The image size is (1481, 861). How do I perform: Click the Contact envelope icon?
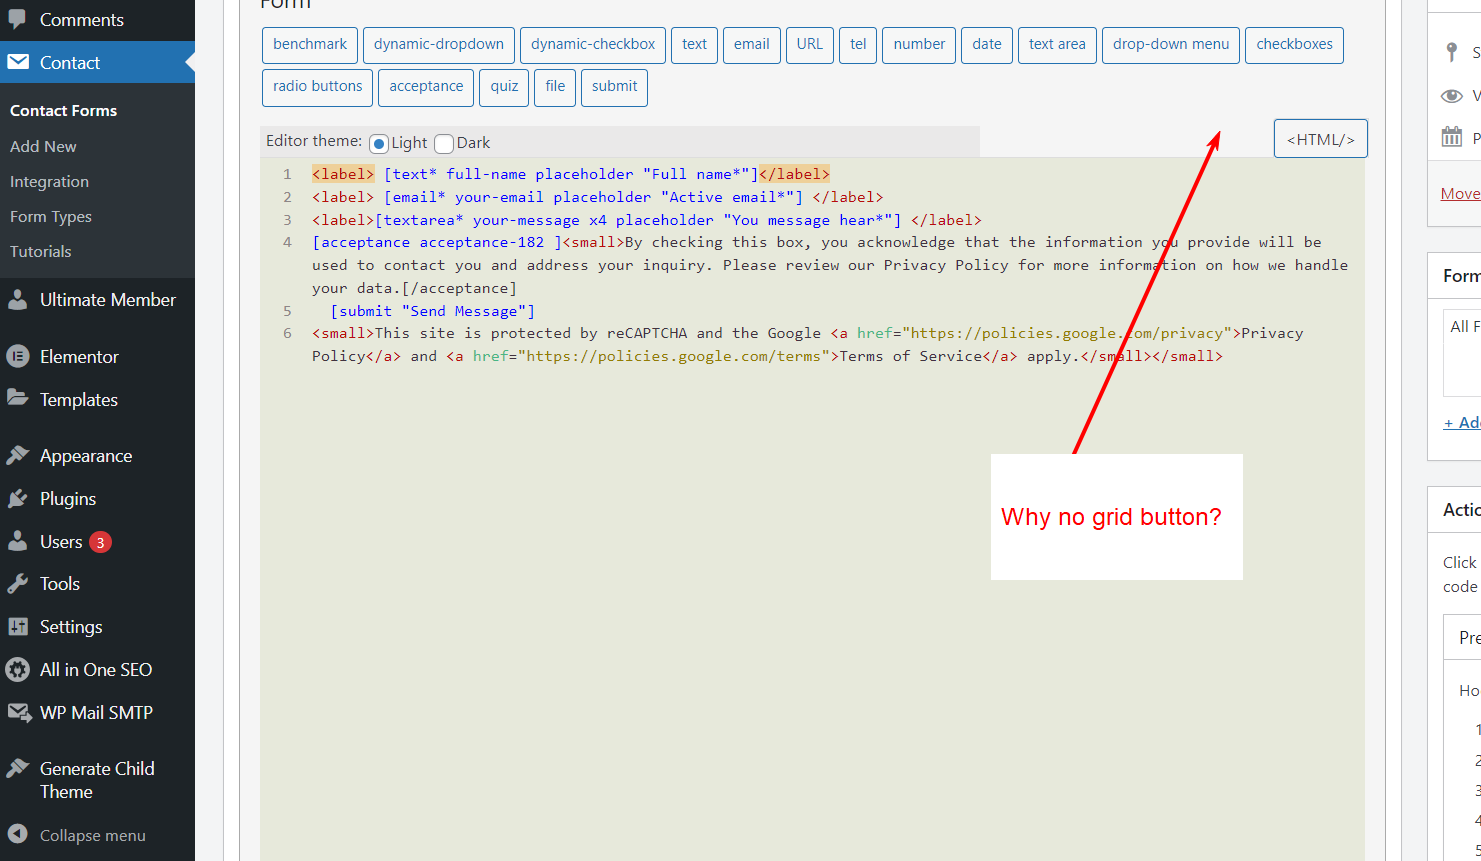tap(18, 62)
